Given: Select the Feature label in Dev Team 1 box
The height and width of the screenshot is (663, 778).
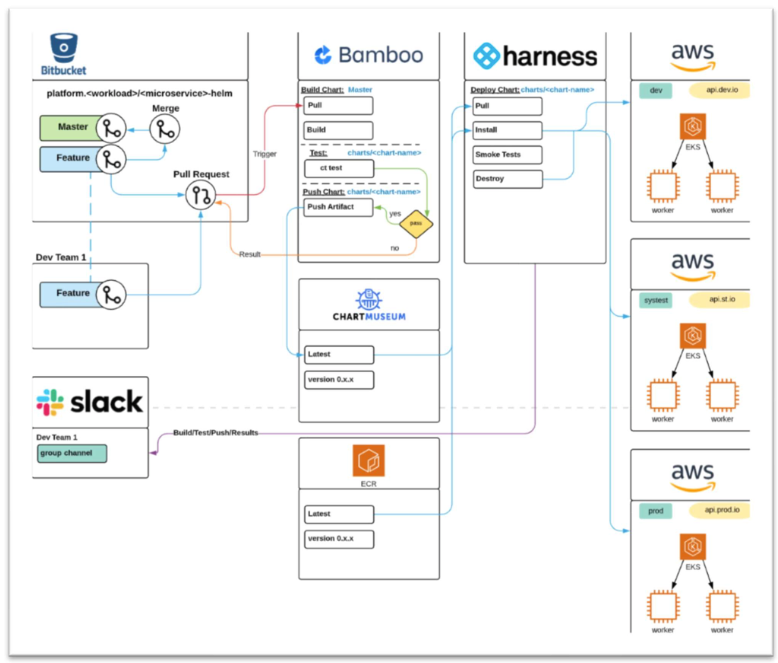Looking at the screenshot, I should click(69, 294).
